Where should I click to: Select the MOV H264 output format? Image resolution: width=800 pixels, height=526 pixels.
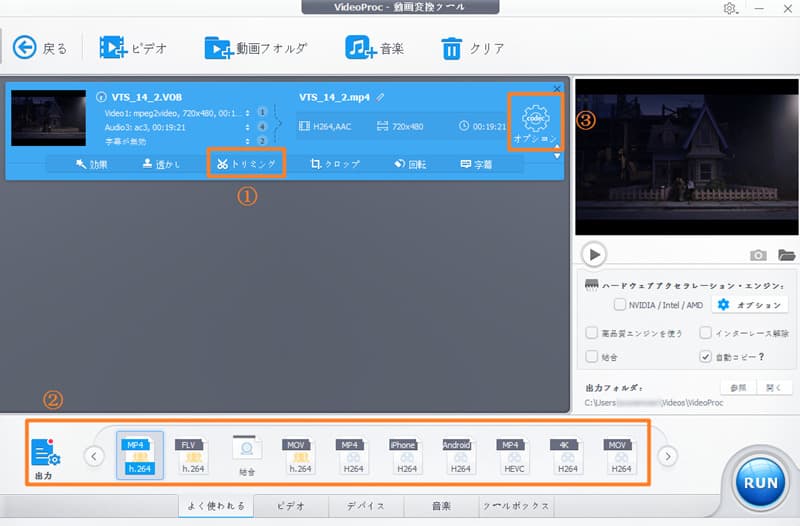(x=621, y=456)
